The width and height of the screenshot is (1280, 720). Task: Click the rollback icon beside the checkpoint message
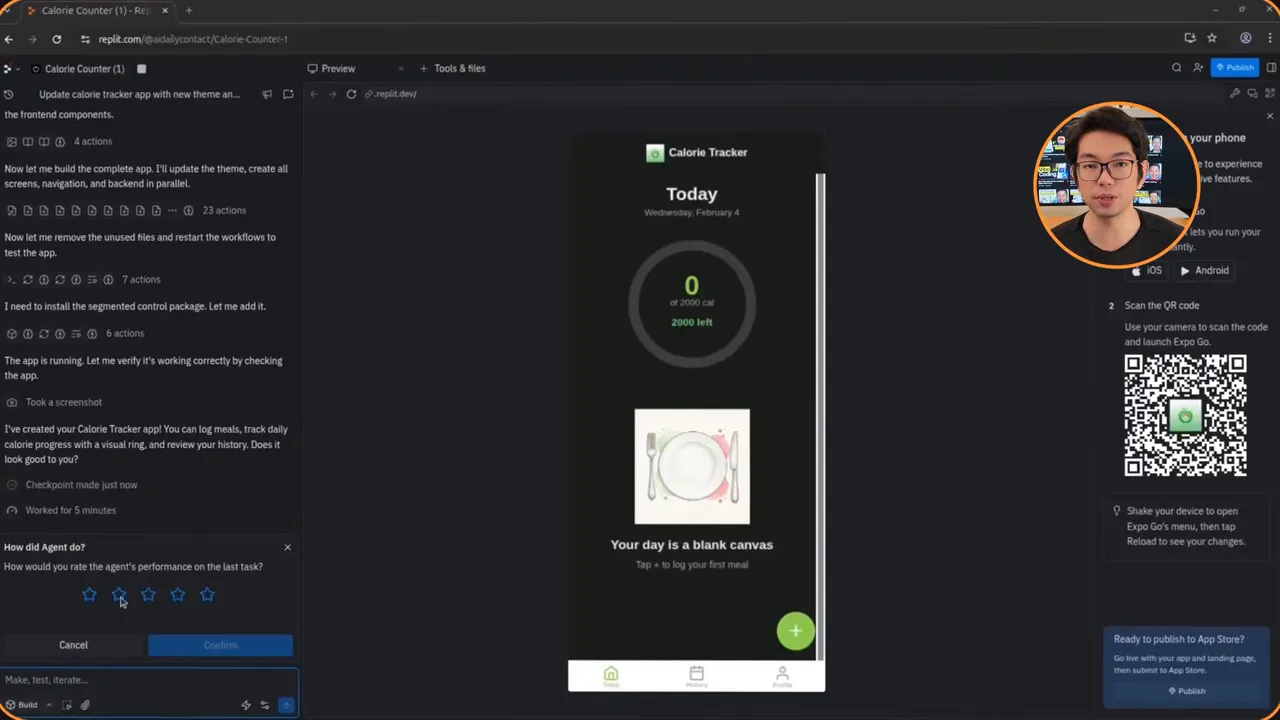coord(11,485)
